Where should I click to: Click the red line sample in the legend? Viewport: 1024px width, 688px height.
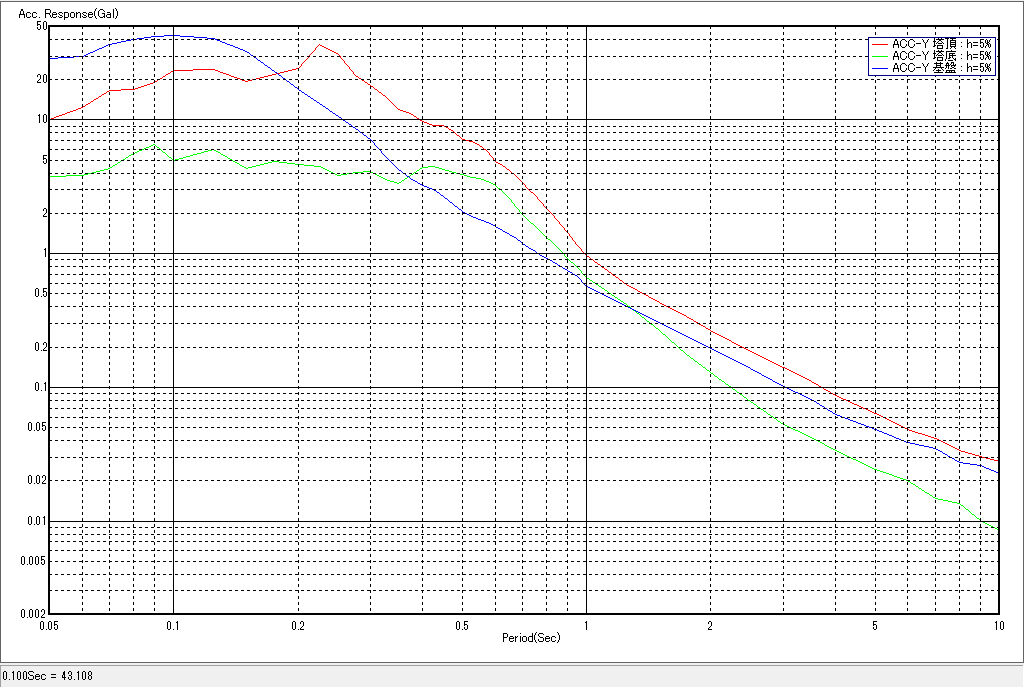(x=880, y=44)
